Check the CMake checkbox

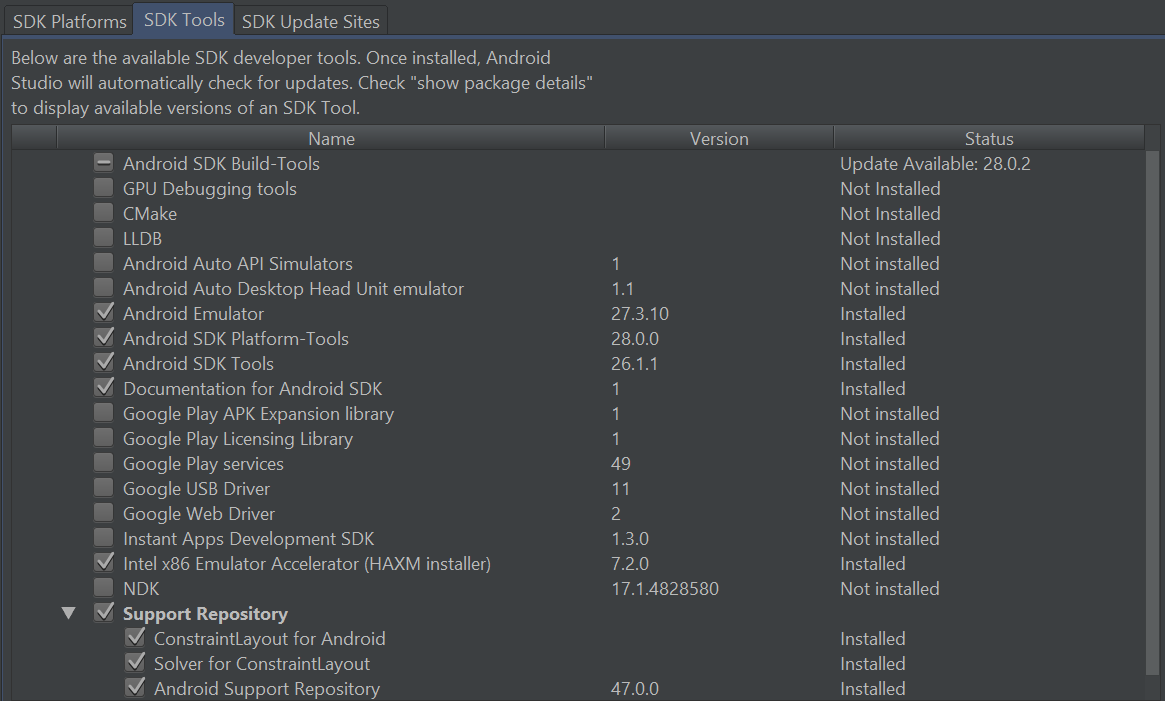pos(104,213)
